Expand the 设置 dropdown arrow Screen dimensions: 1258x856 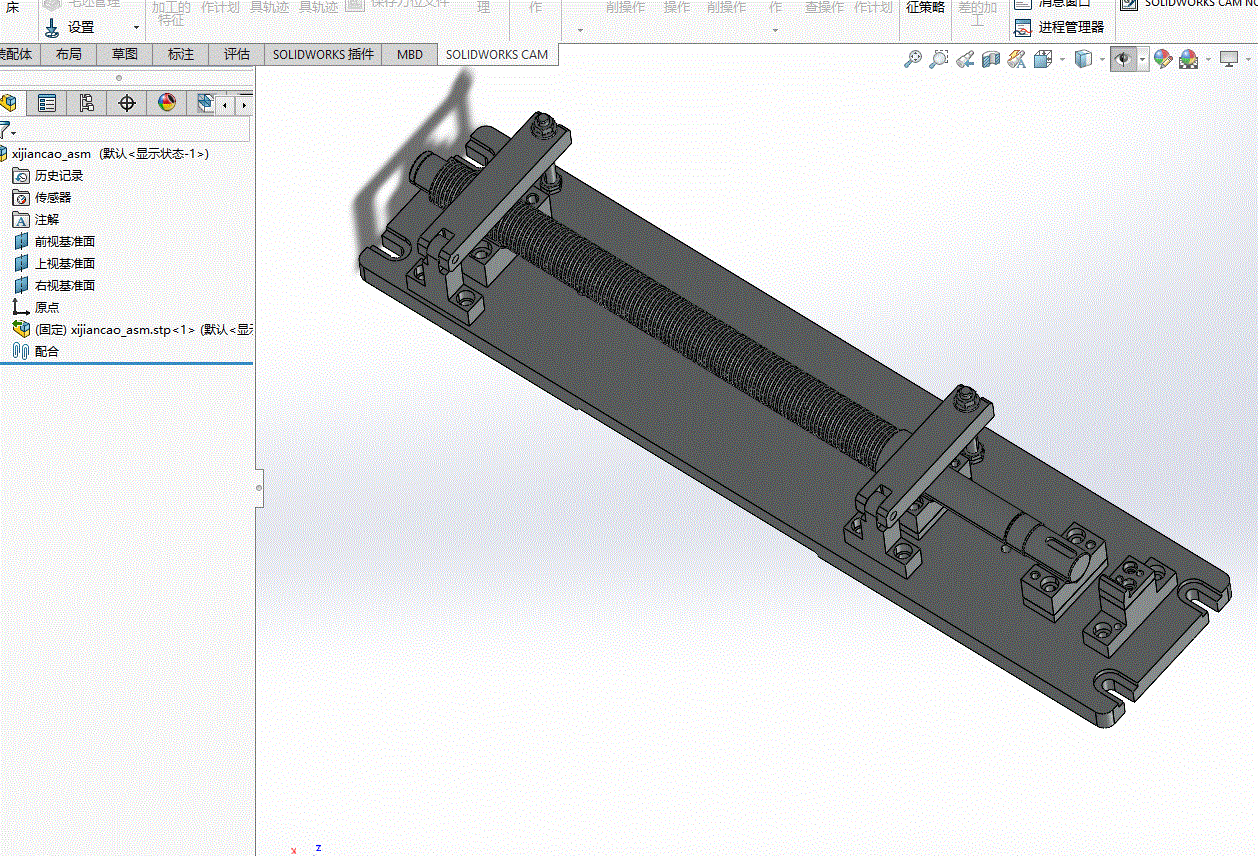[x=136, y=27]
